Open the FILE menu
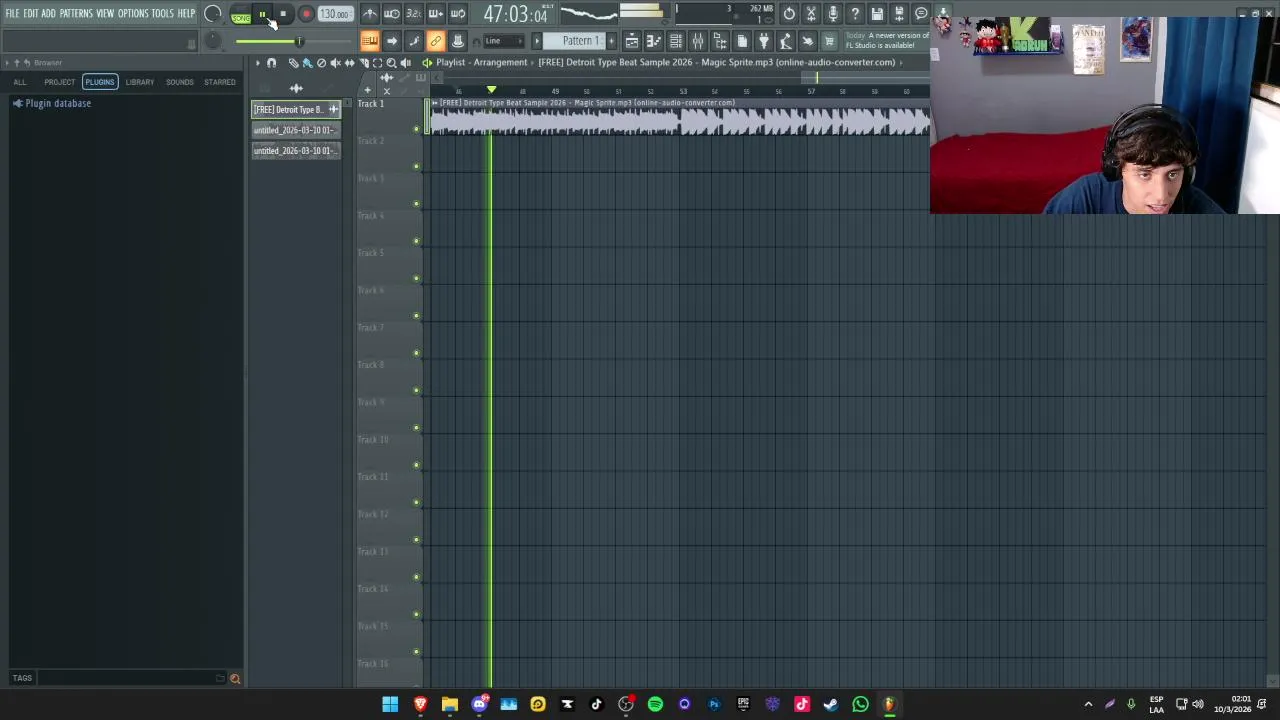 (x=12, y=13)
